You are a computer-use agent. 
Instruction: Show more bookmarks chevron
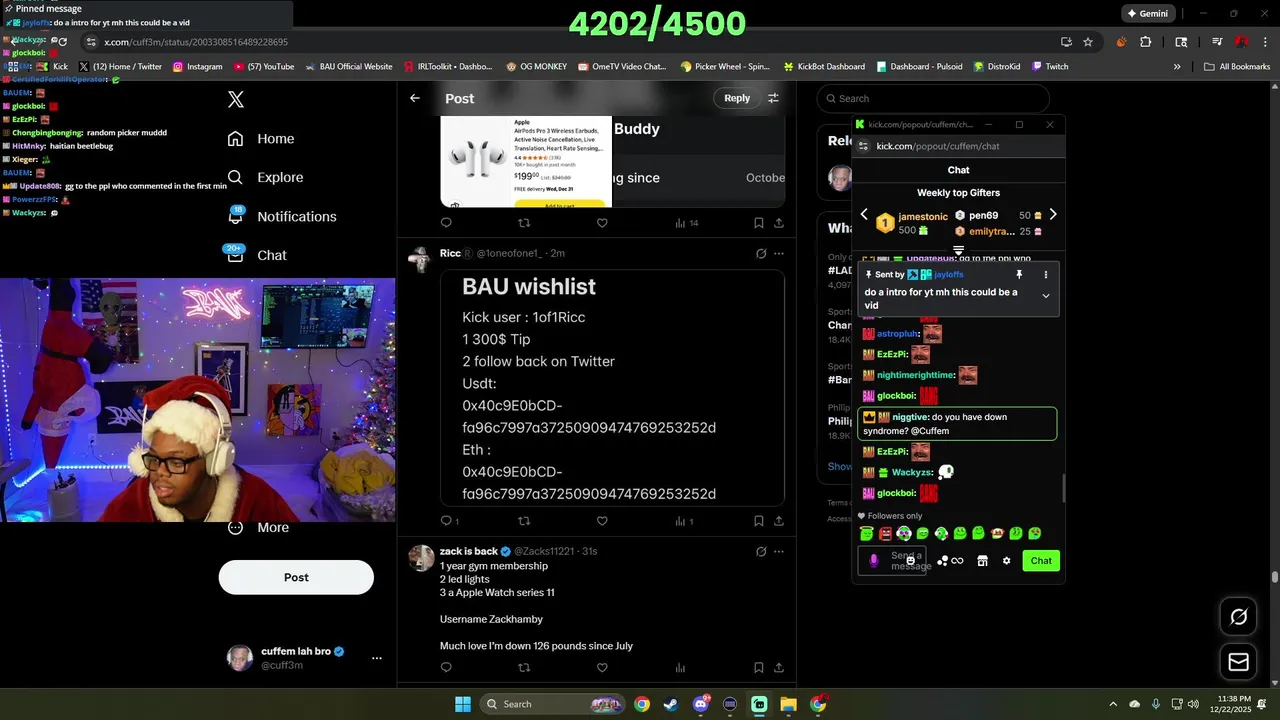(x=1177, y=67)
